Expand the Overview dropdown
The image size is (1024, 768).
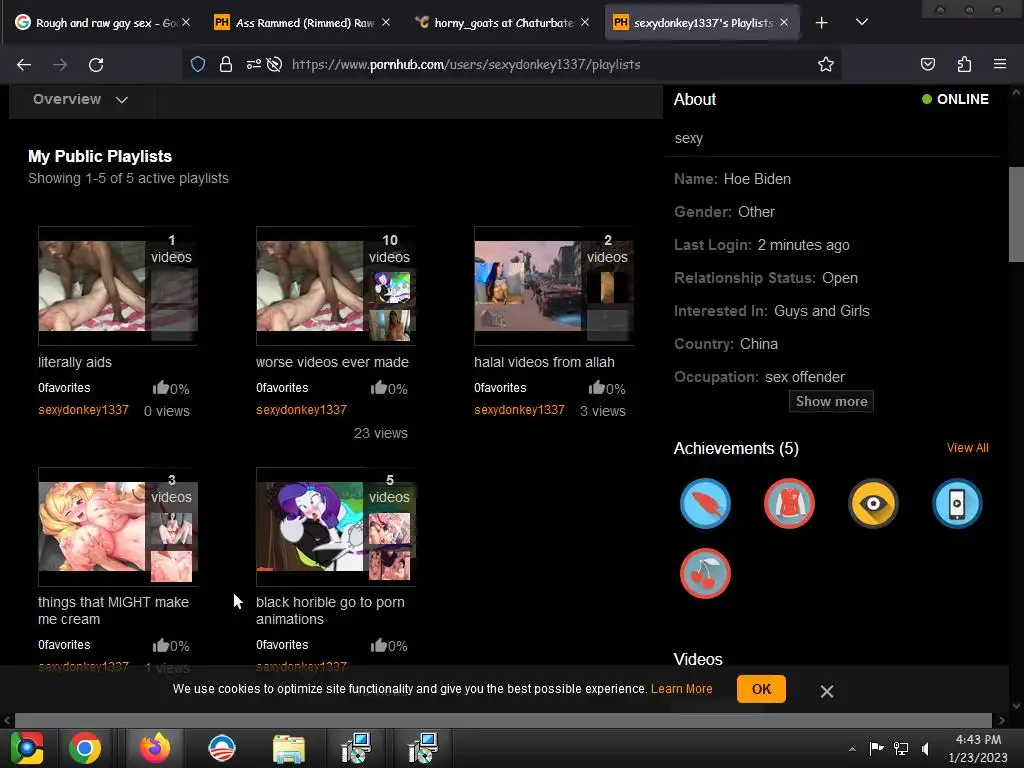81,99
